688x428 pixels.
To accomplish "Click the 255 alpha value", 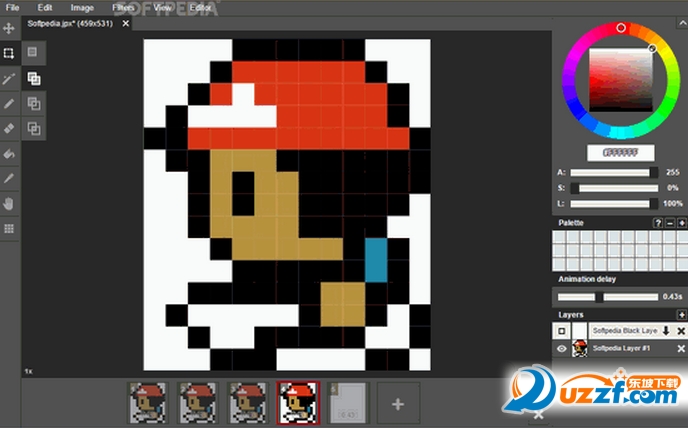I will click(x=673, y=173).
